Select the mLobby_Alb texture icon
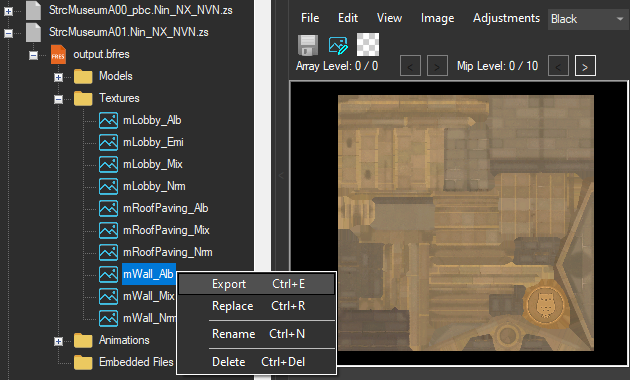 click(108, 120)
